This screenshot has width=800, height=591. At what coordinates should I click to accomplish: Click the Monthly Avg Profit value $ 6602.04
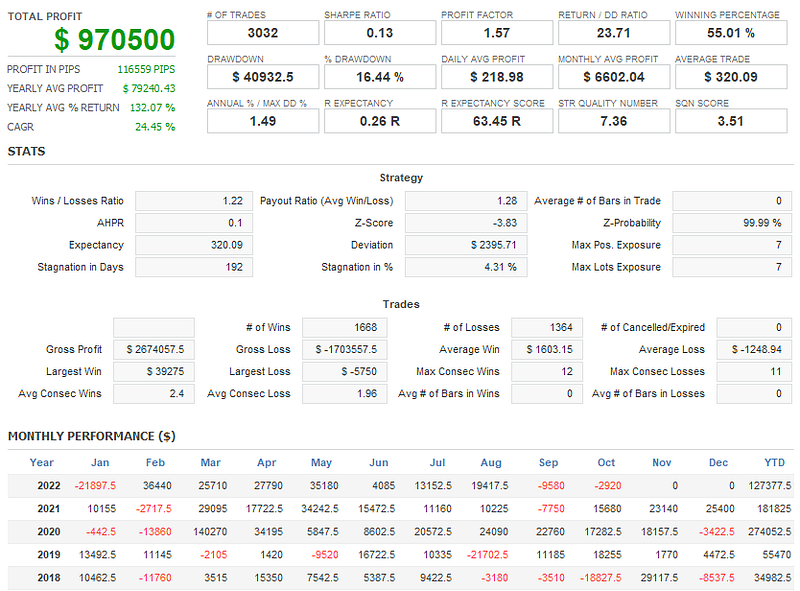click(x=613, y=77)
